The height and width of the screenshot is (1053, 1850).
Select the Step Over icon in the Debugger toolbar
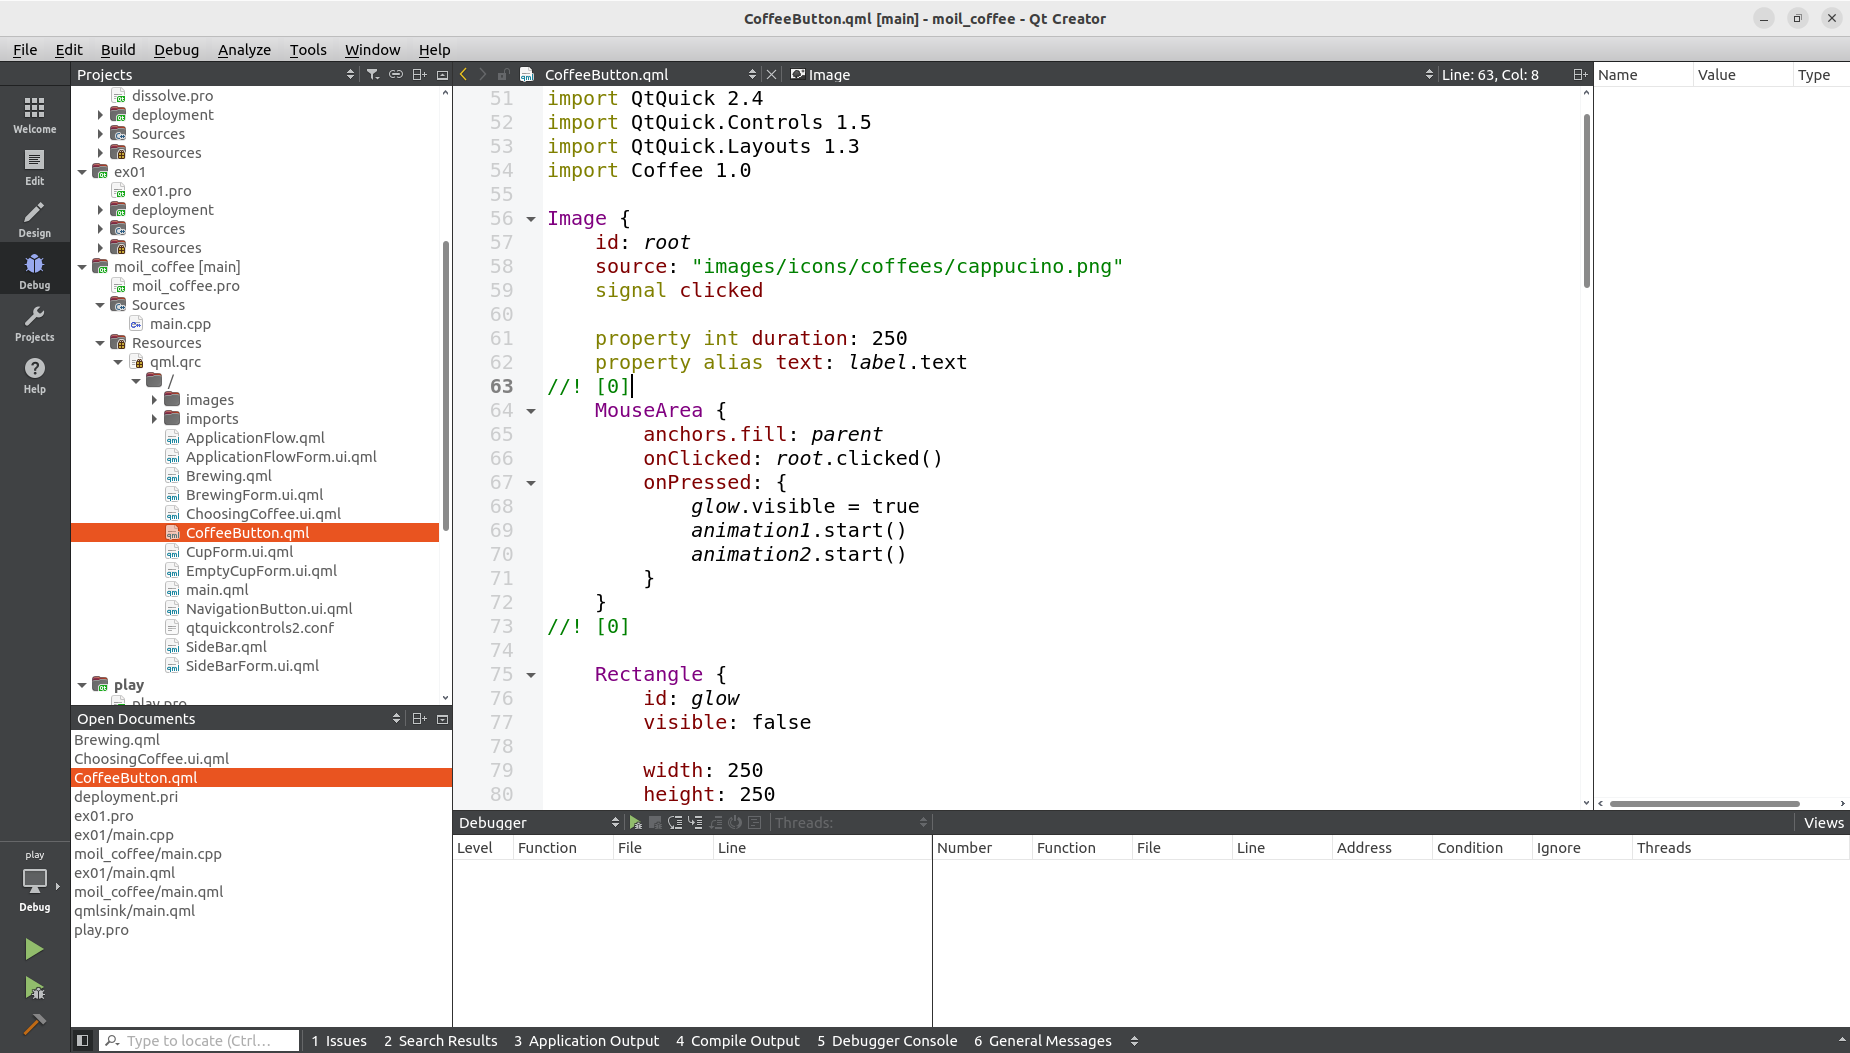point(676,822)
